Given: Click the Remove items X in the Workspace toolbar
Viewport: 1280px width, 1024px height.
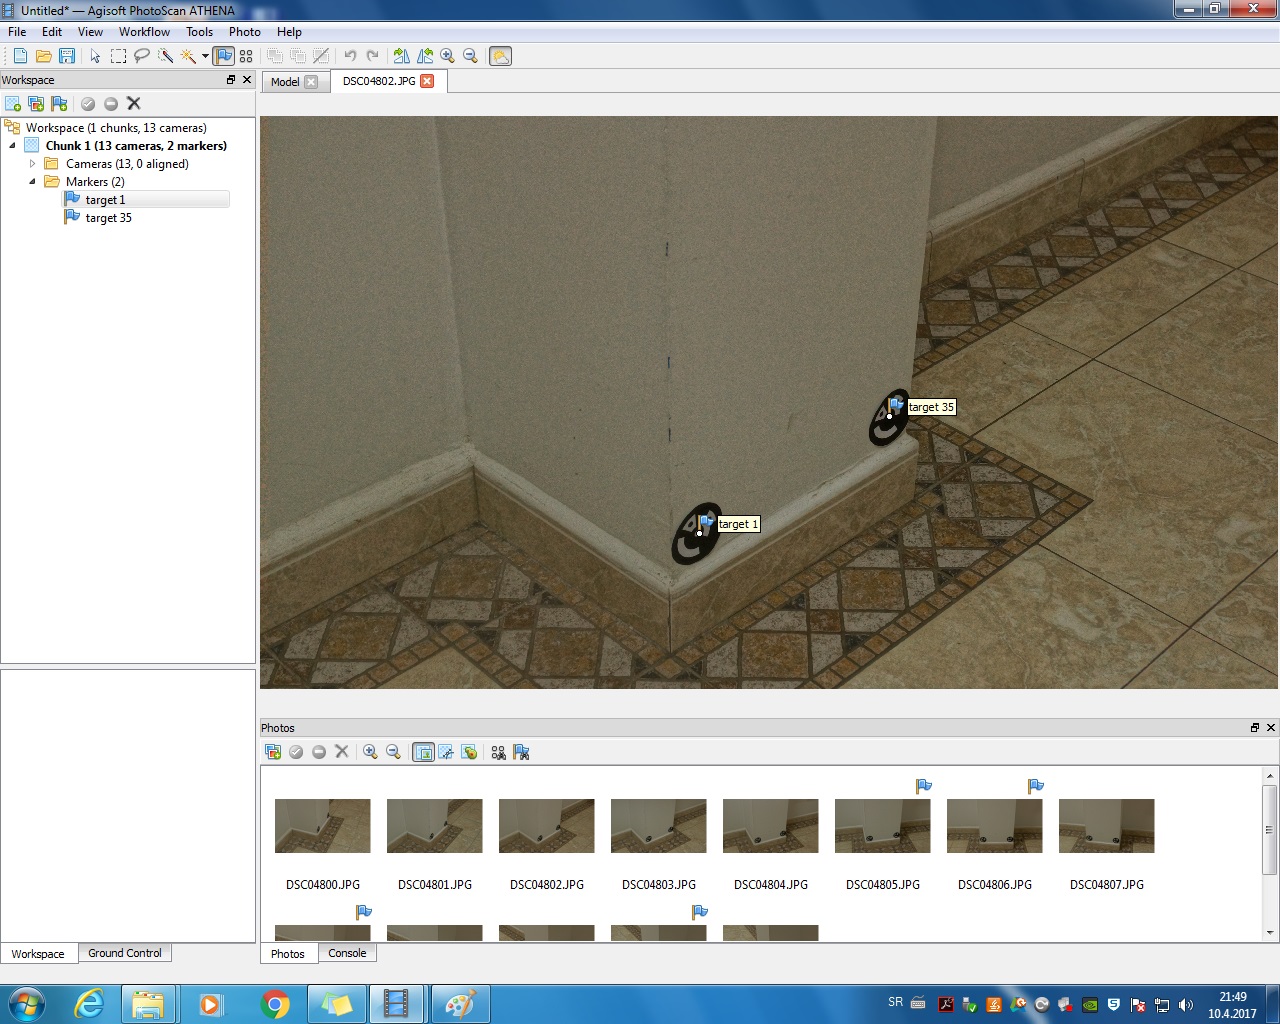Looking at the screenshot, I should 134,104.
